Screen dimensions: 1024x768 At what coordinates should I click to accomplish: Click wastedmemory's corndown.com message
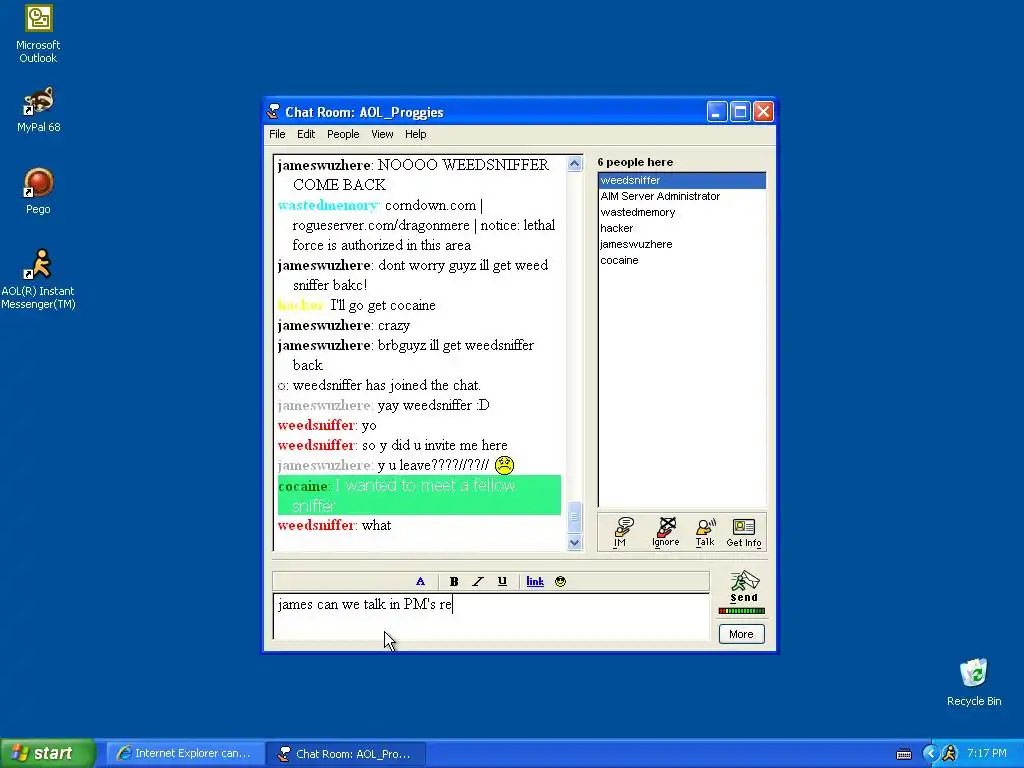[417, 225]
